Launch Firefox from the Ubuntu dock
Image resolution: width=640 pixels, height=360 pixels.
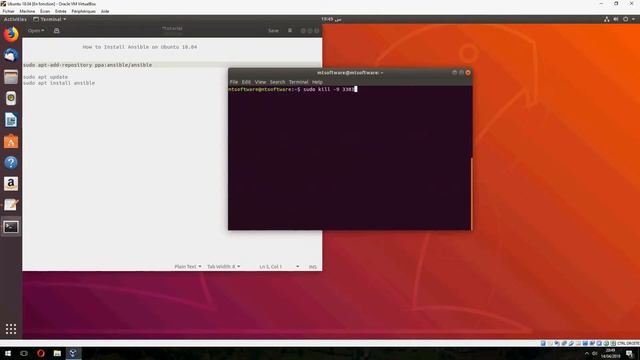(x=11, y=34)
